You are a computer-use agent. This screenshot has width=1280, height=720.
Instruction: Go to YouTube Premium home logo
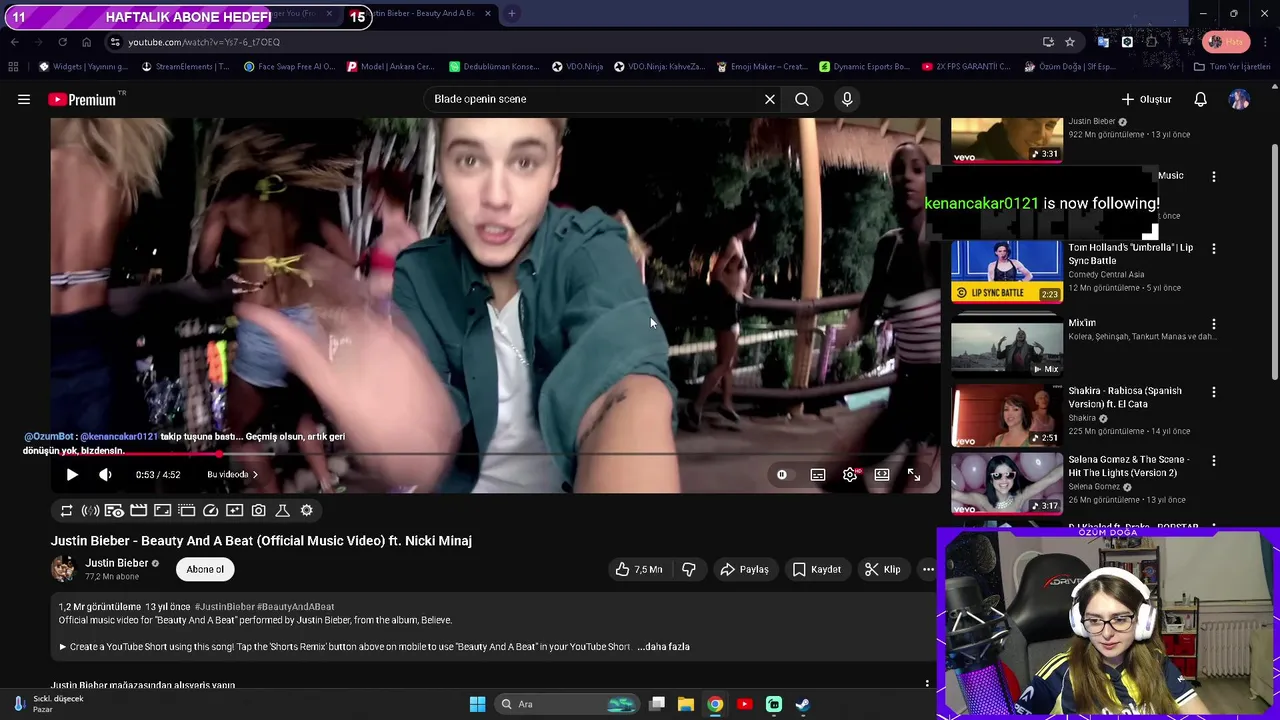pos(84,99)
